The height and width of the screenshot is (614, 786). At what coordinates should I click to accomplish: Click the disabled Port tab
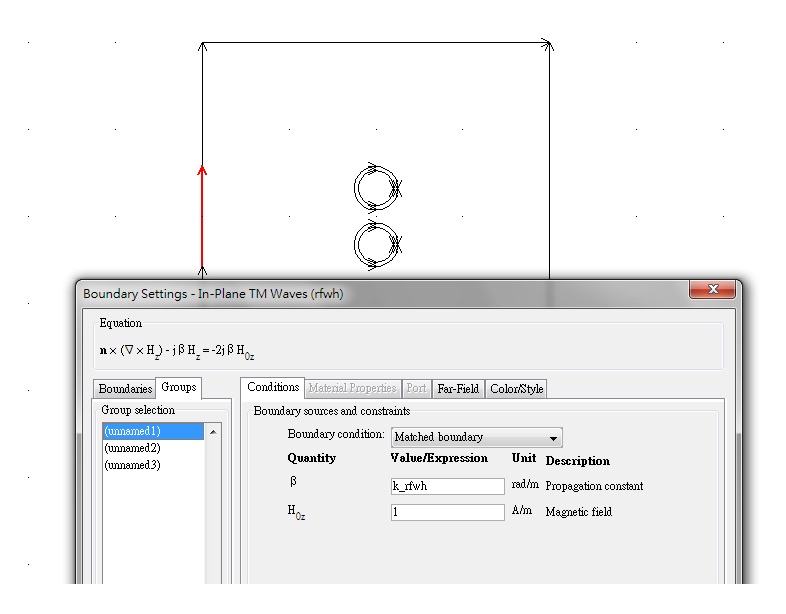click(416, 388)
